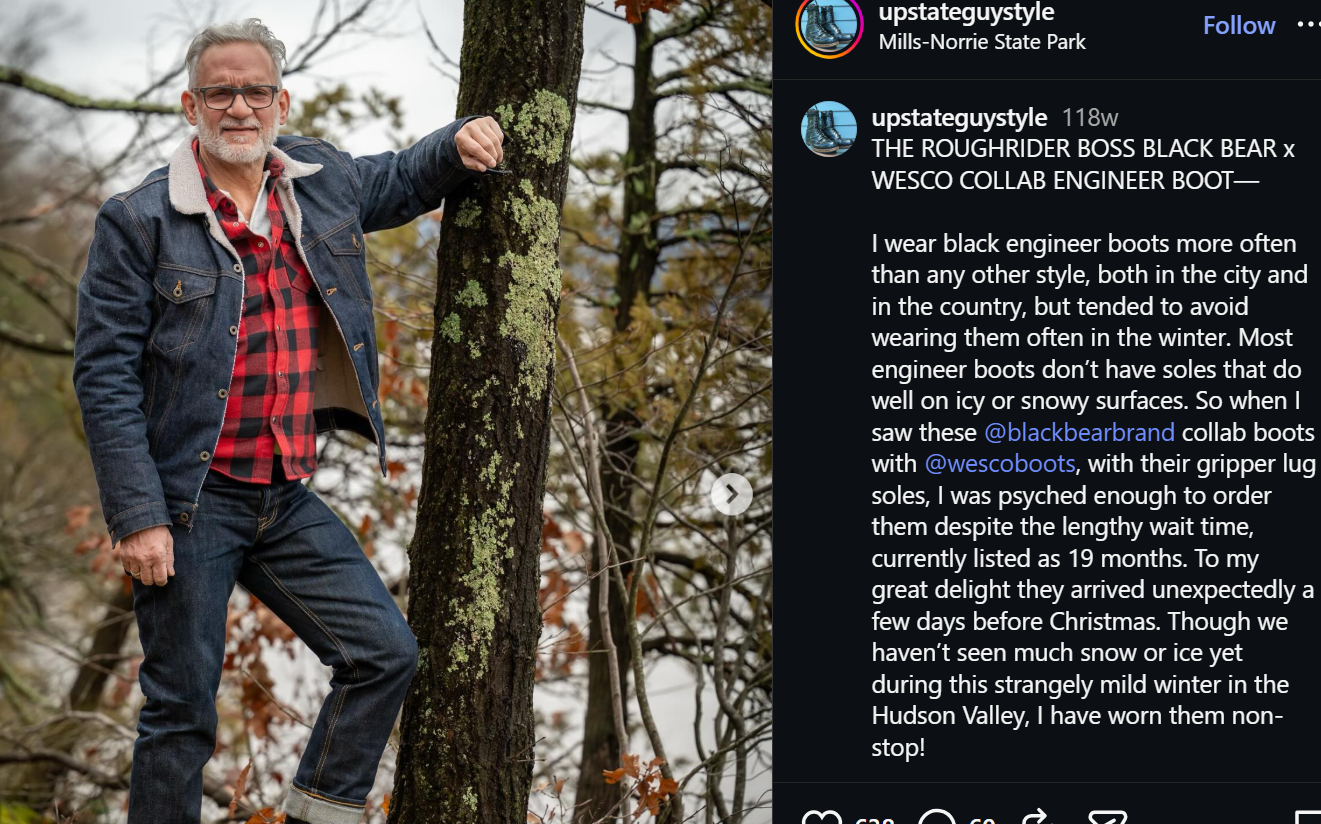Click the man's photo in the post
This screenshot has width=1321, height=824.
click(x=386, y=412)
